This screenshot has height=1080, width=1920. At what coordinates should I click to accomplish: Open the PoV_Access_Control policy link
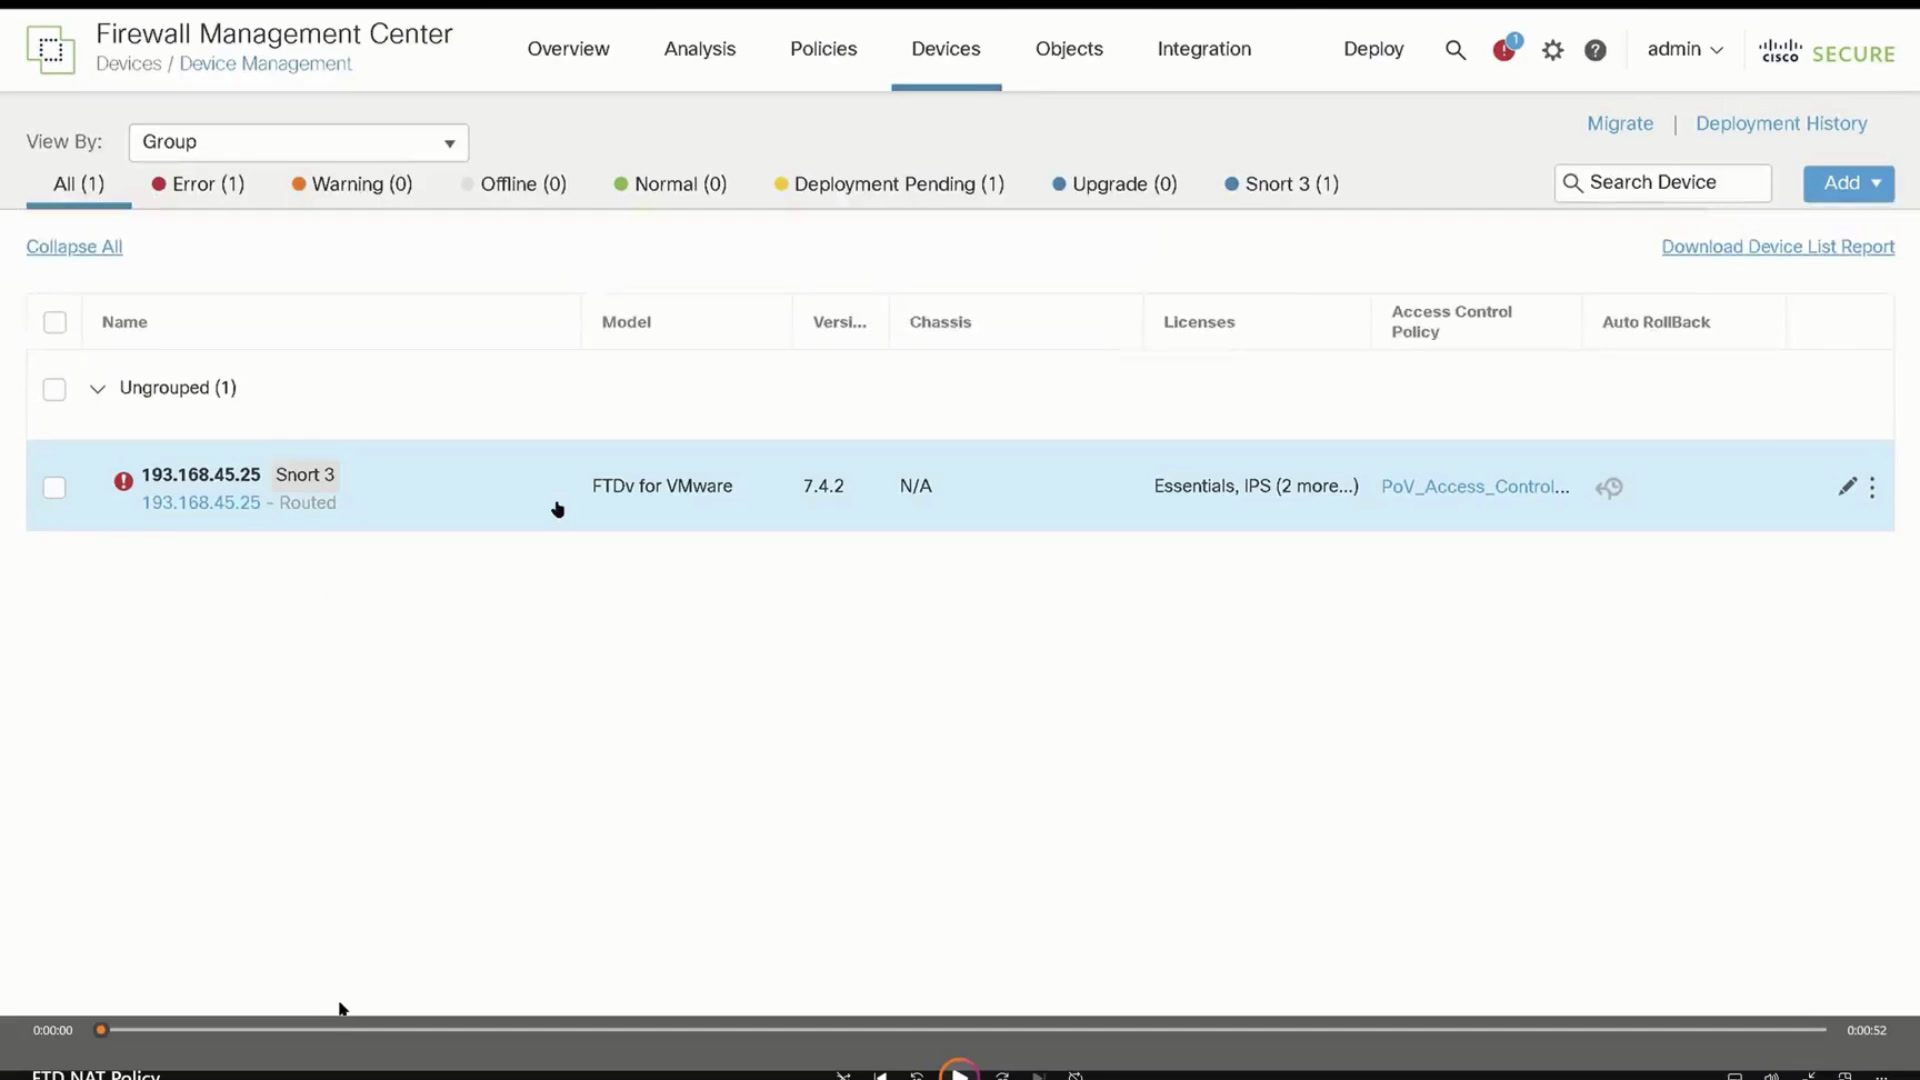(x=1475, y=487)
